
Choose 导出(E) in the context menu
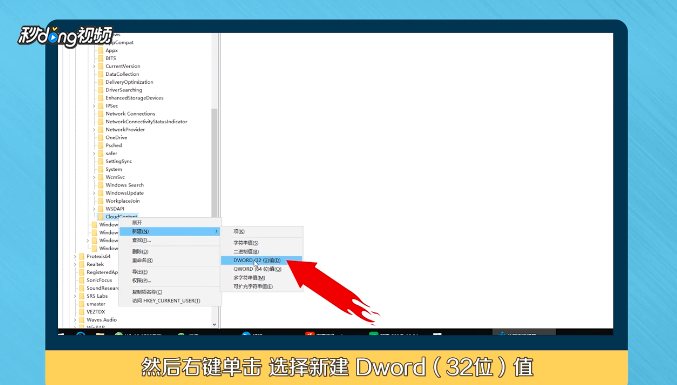coord(170,272)
